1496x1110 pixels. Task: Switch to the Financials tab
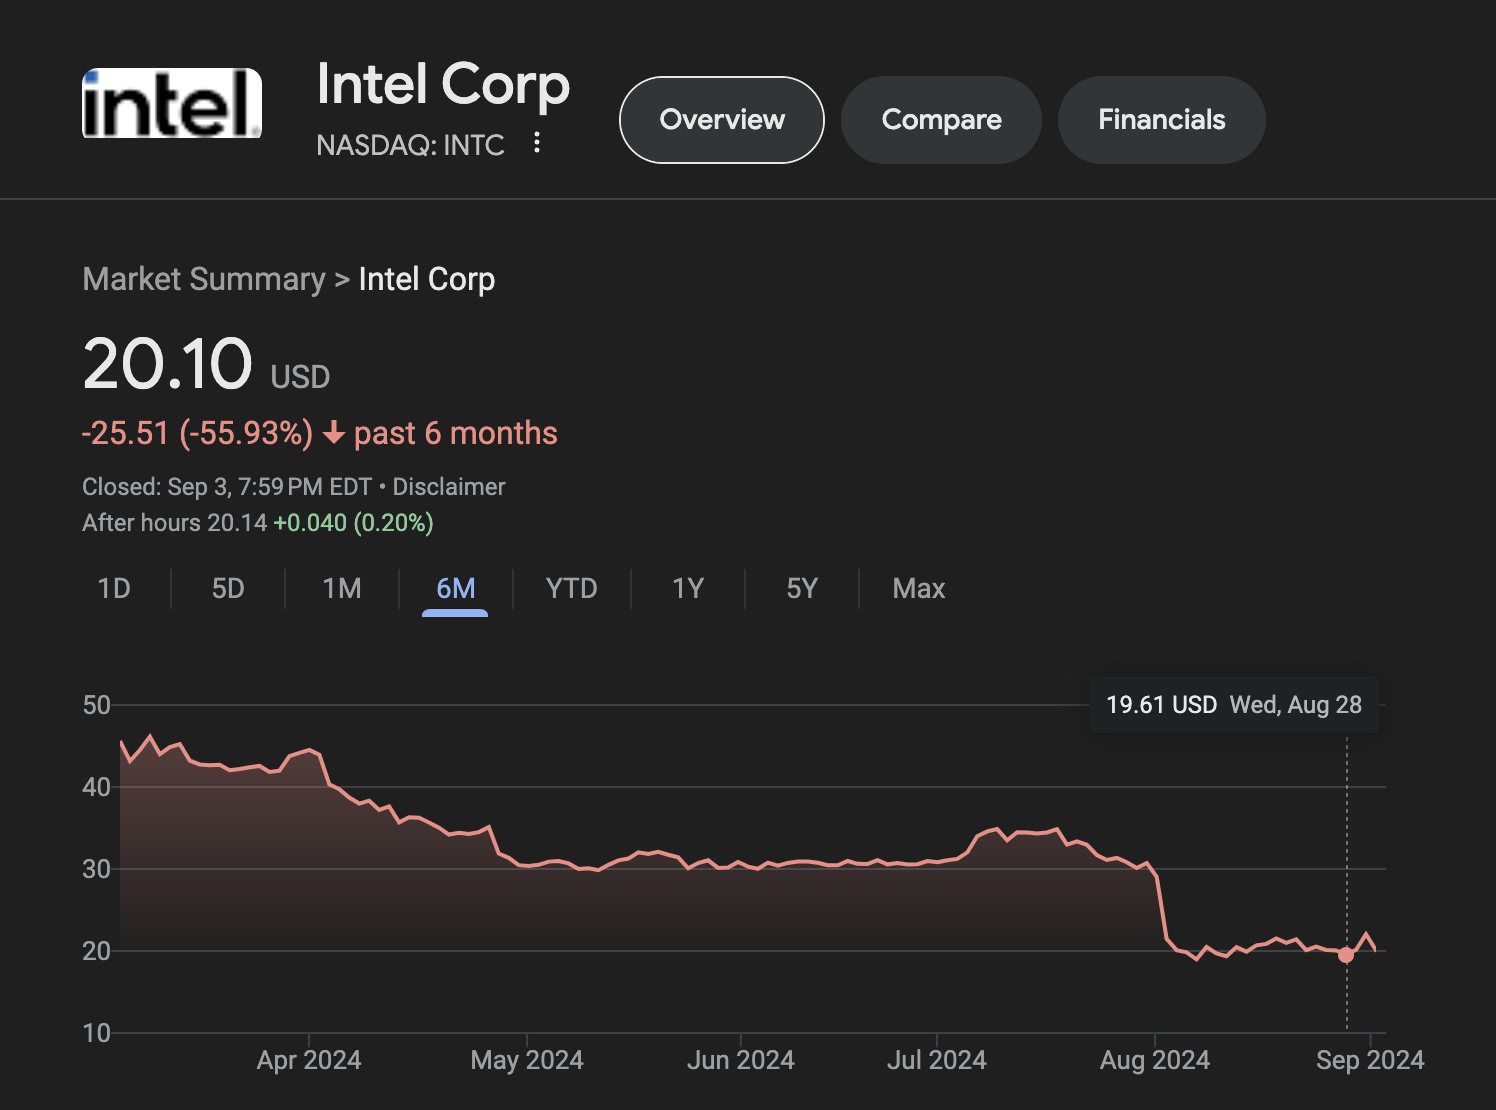click(1161, 120)
